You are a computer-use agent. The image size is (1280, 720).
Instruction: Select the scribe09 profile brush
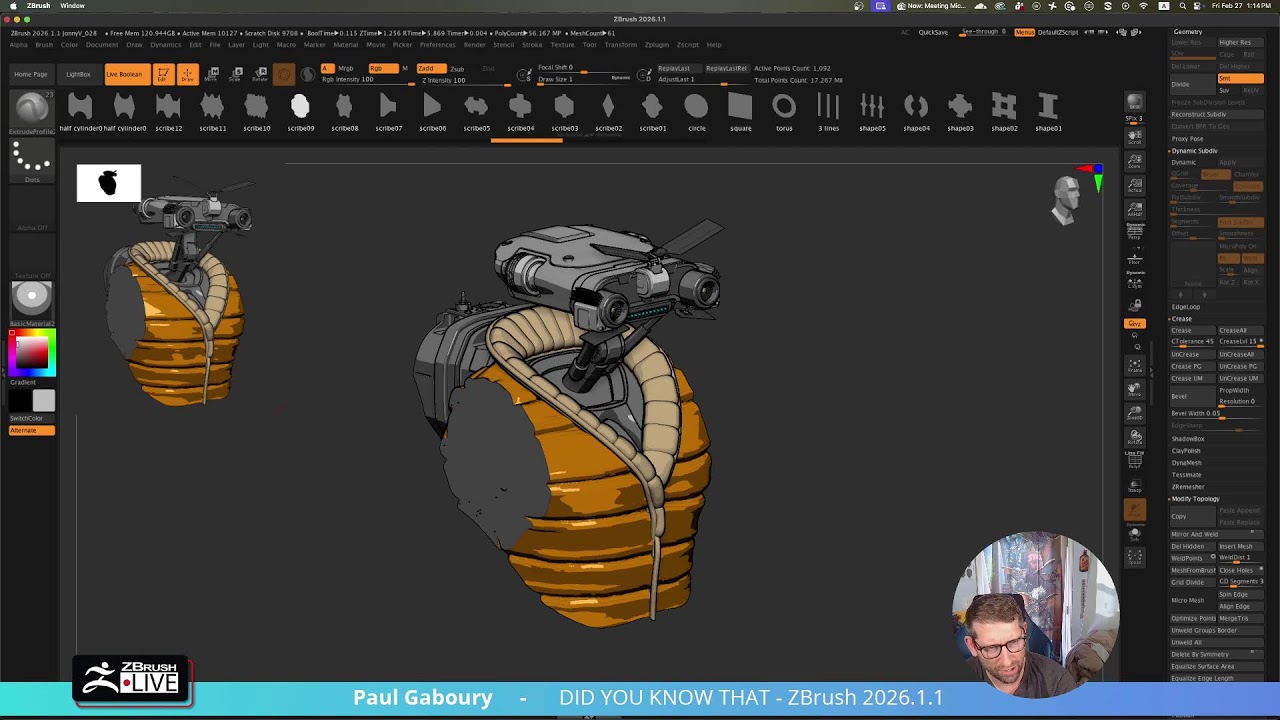click(300, 111)
